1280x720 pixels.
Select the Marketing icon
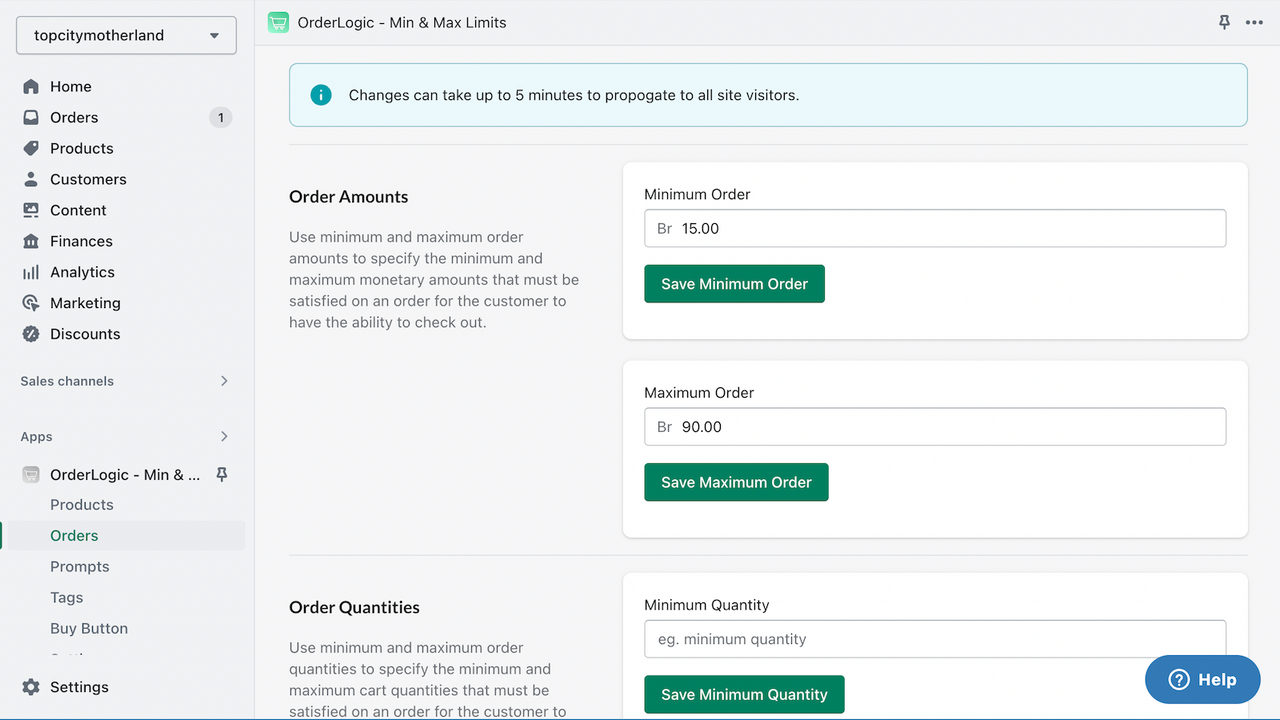(x=31, y=302)
